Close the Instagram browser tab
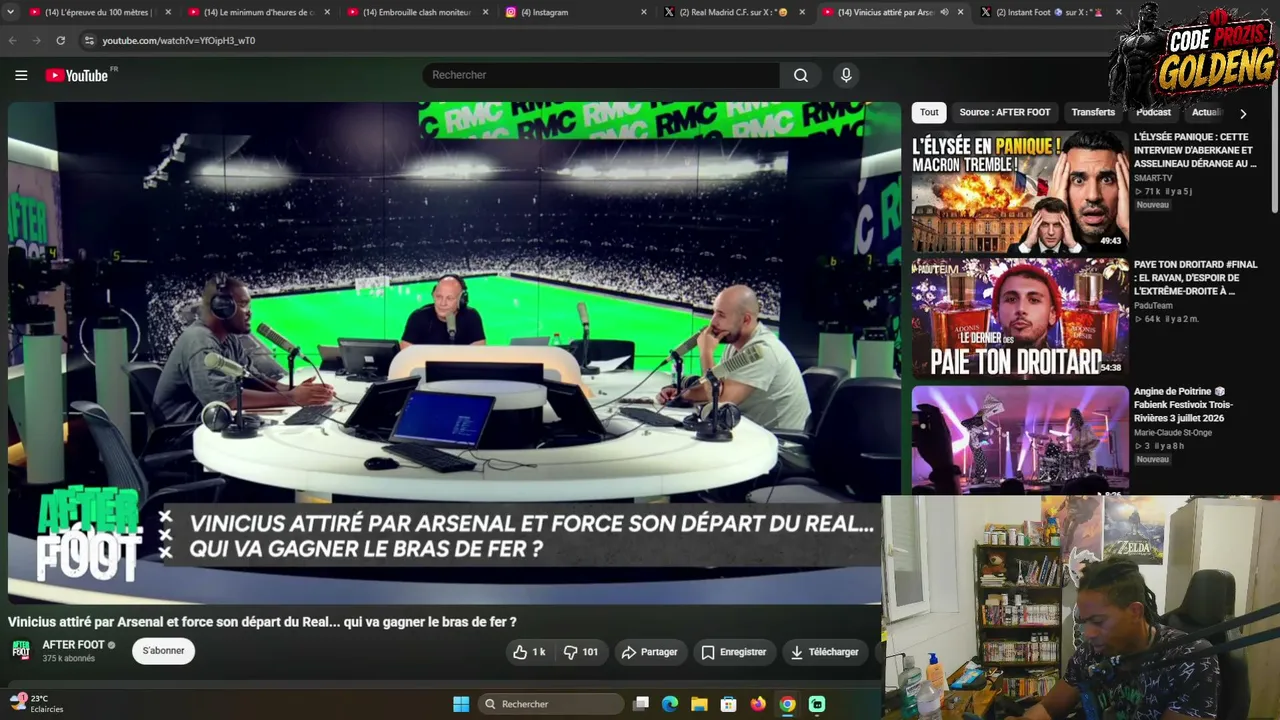This screenshot has width=1280, height=720. point(644,12)
